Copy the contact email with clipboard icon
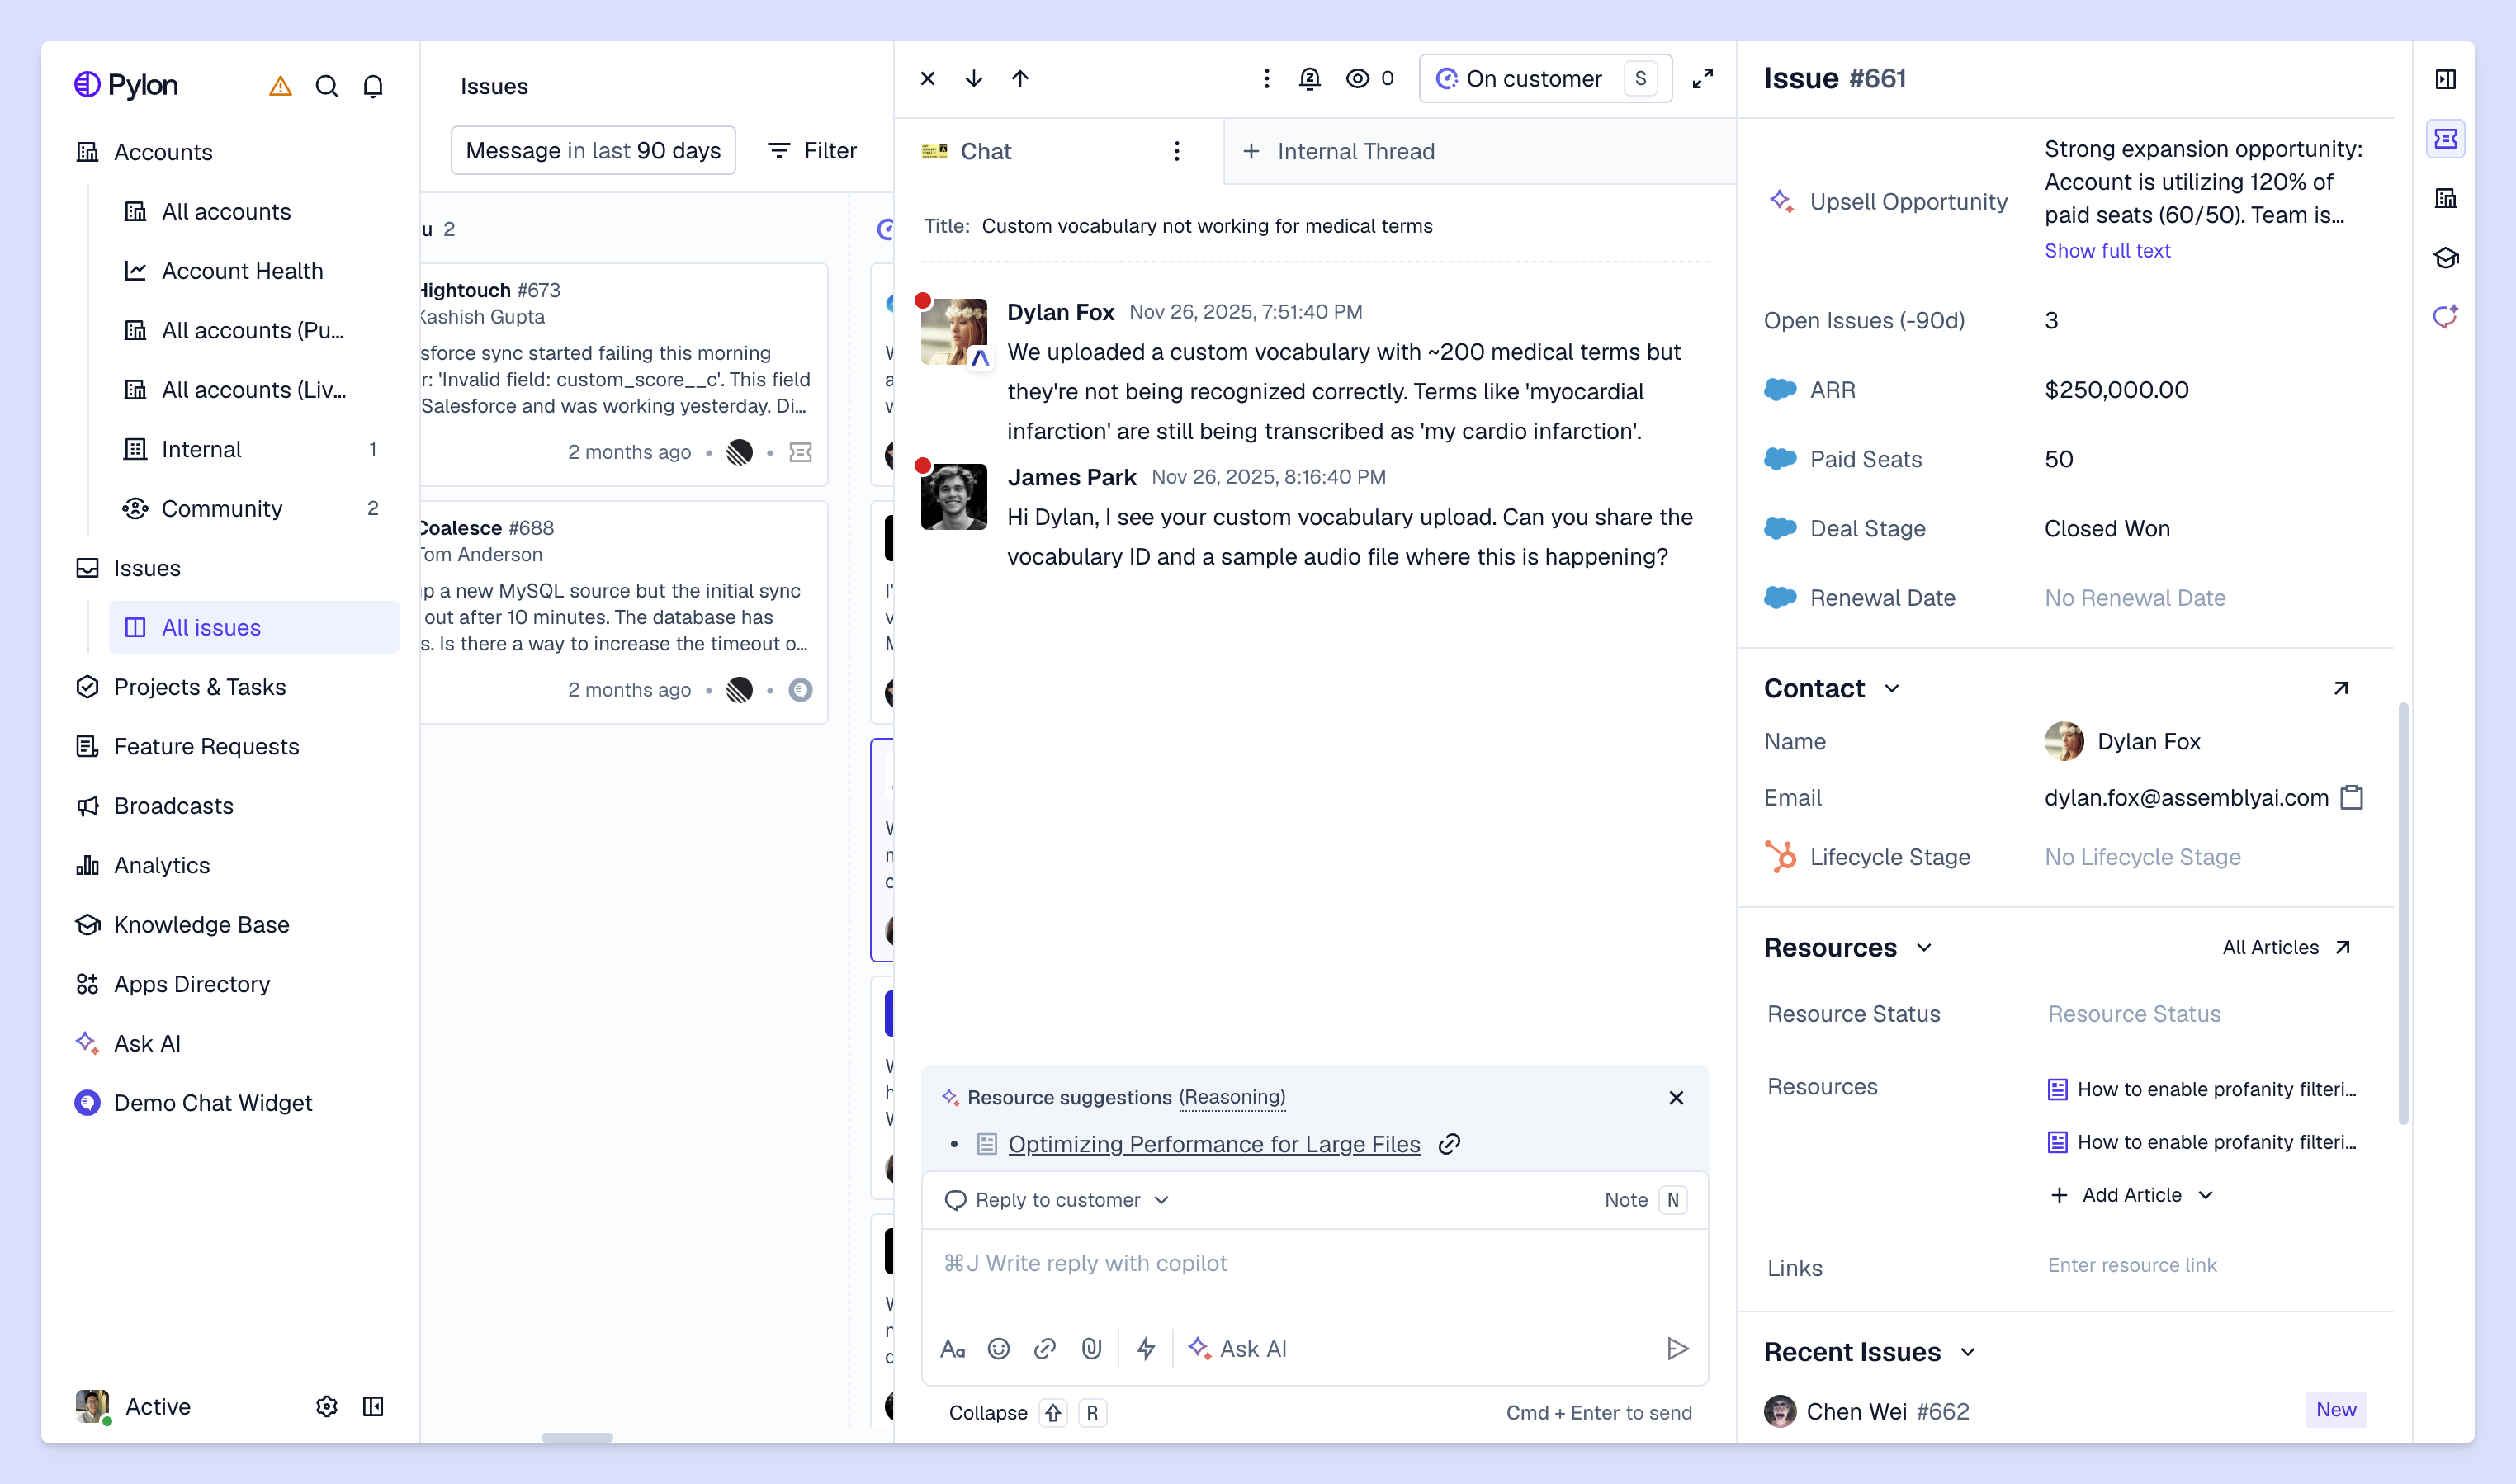The height and width of the screenshot is (1484, 2516). [2352, 797]
